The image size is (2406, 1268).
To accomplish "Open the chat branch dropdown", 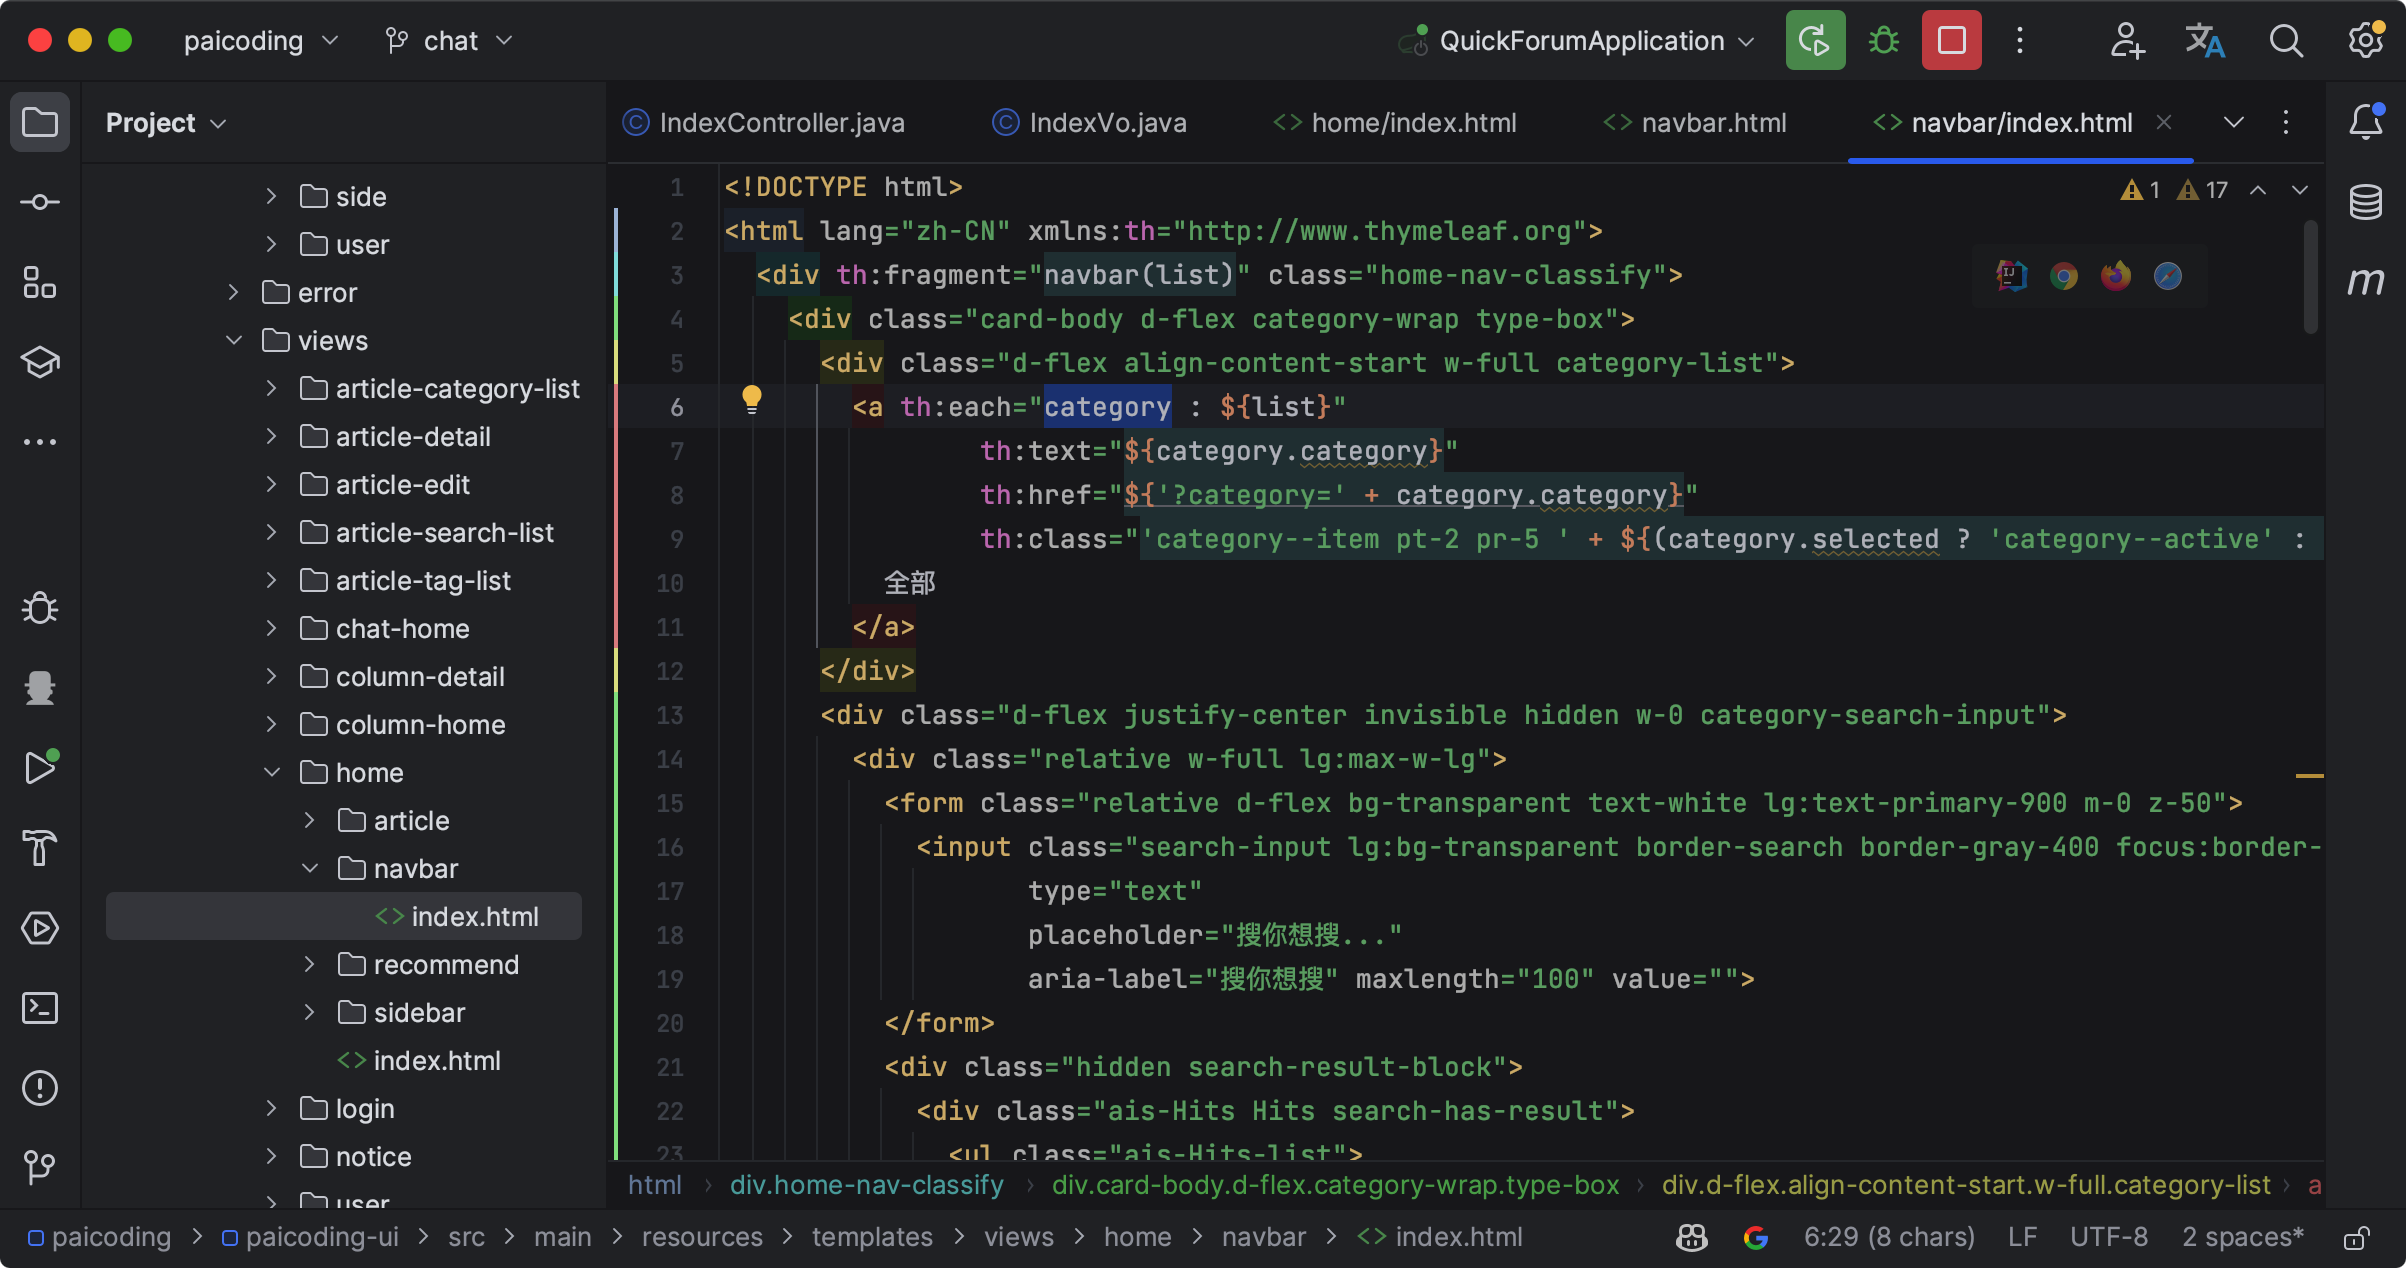I will coord(450,41).
